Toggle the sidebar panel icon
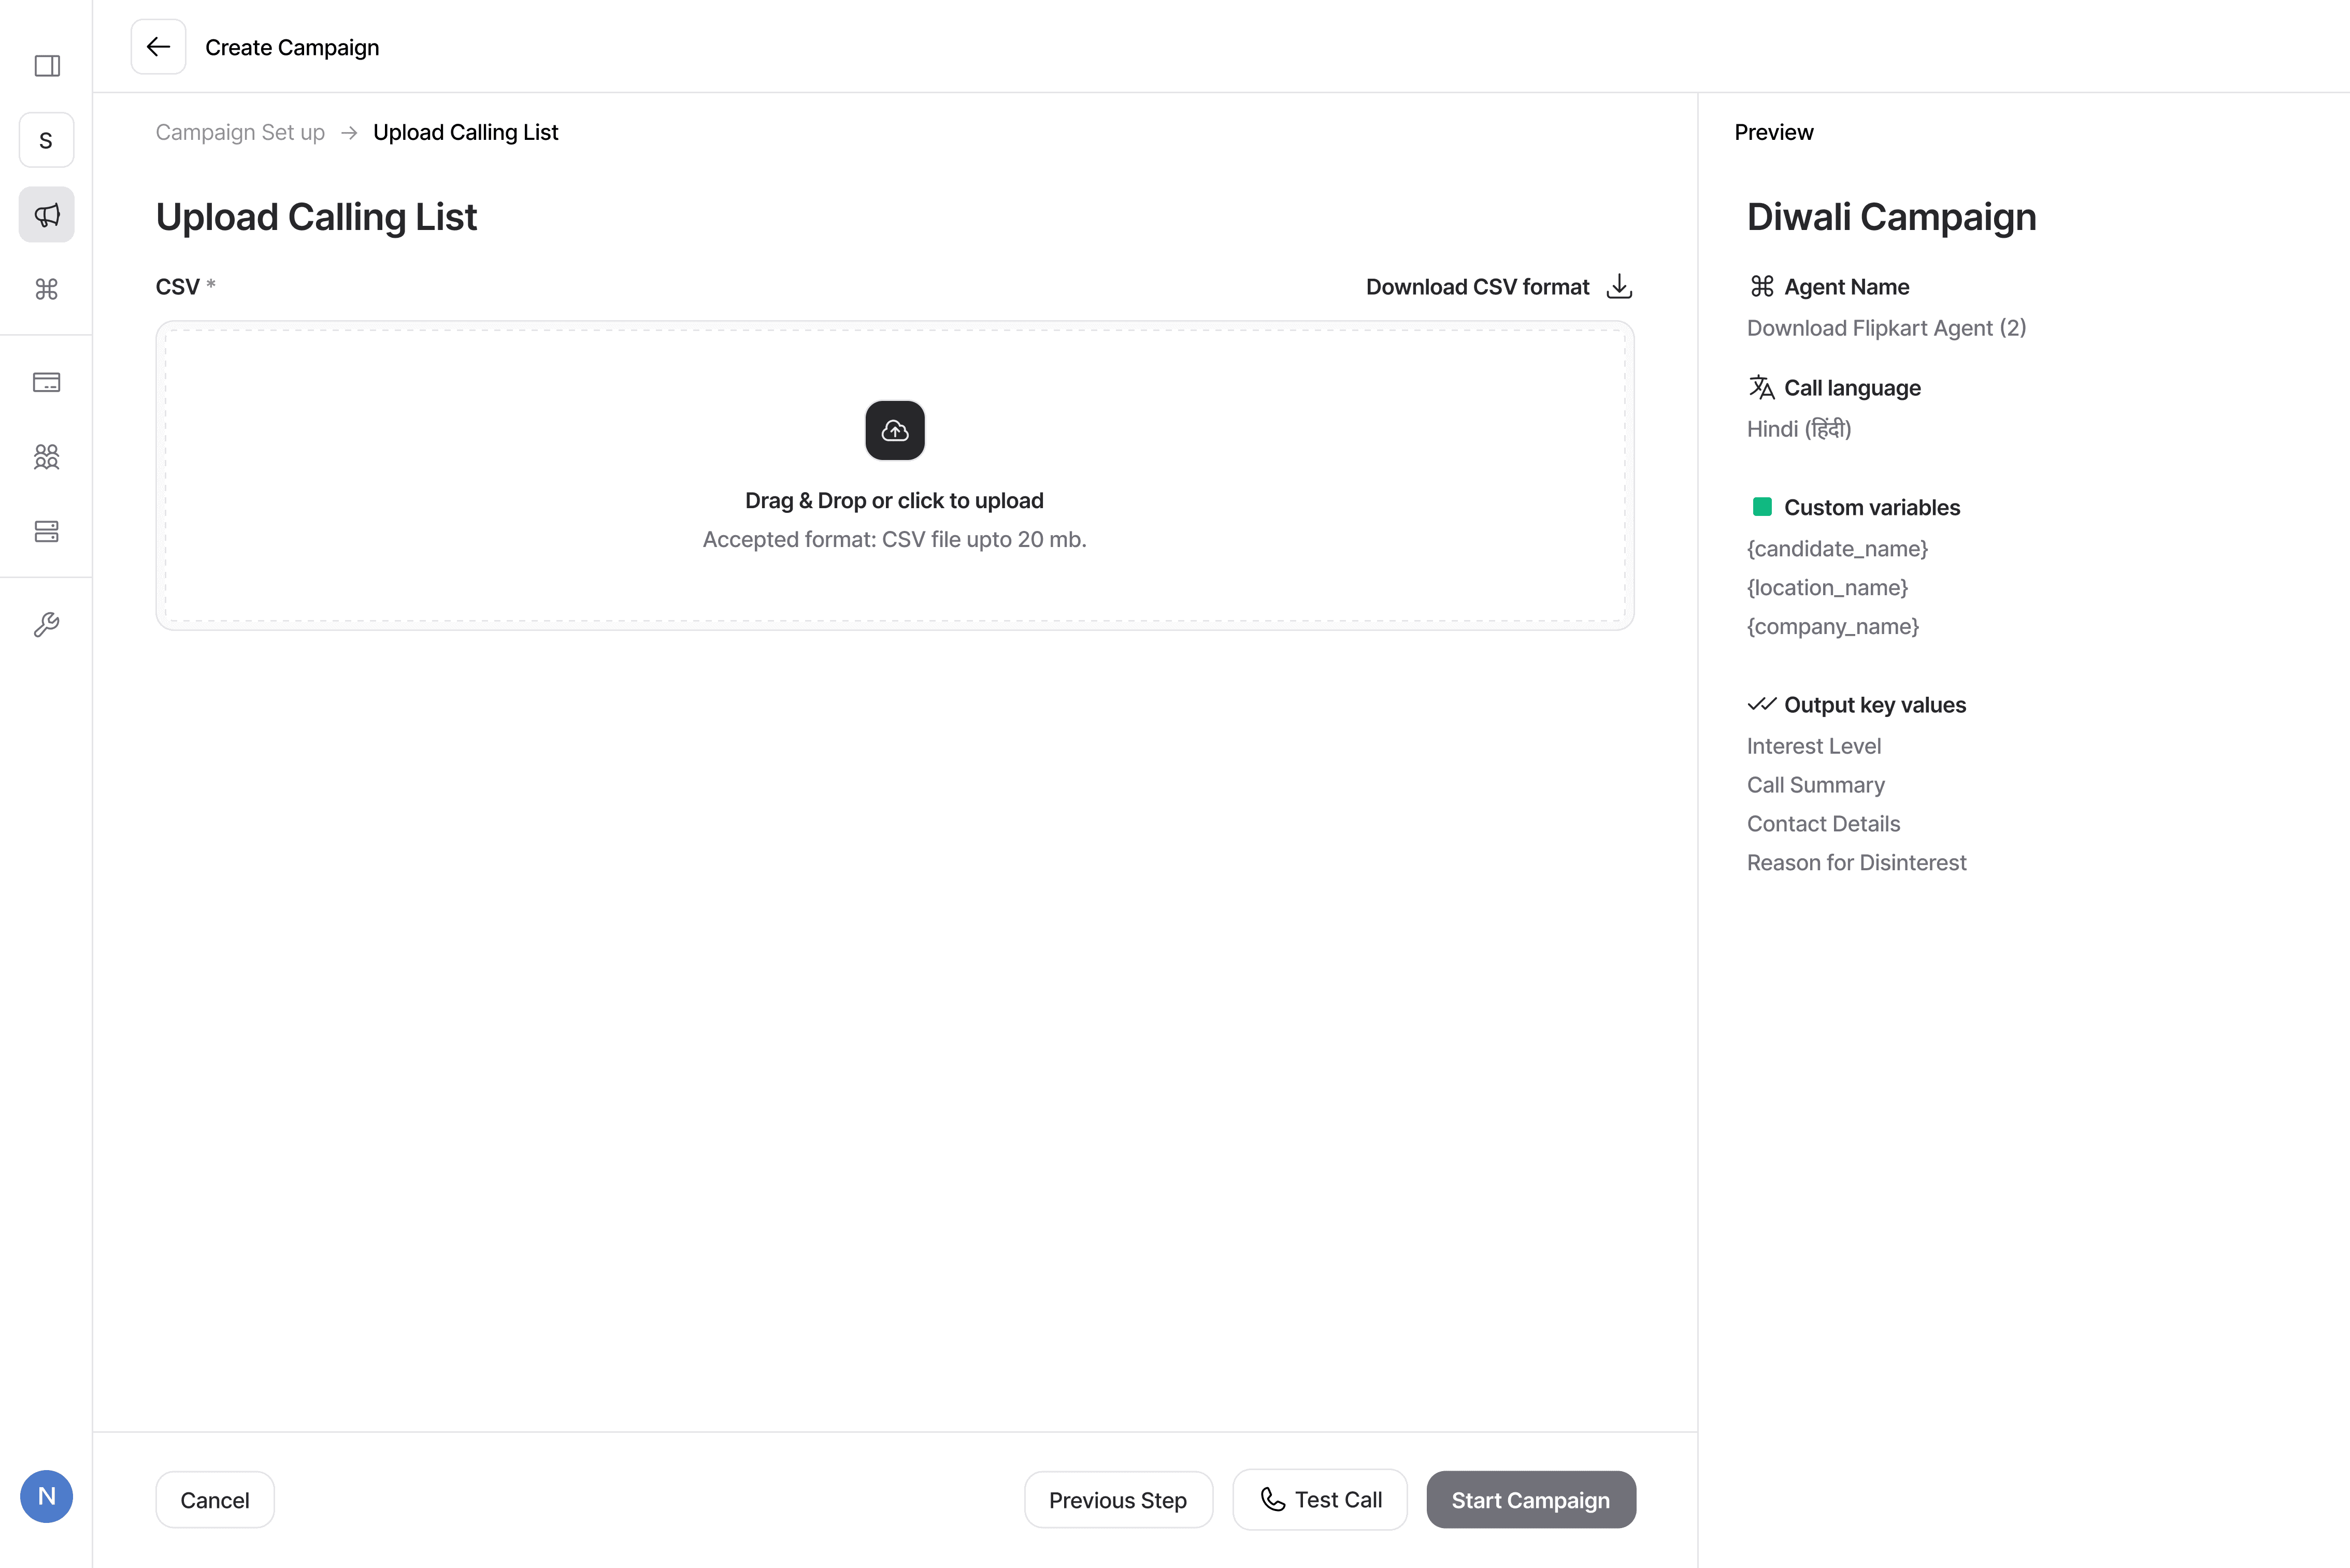2350x1568 pixels. (x=47, y=66)
